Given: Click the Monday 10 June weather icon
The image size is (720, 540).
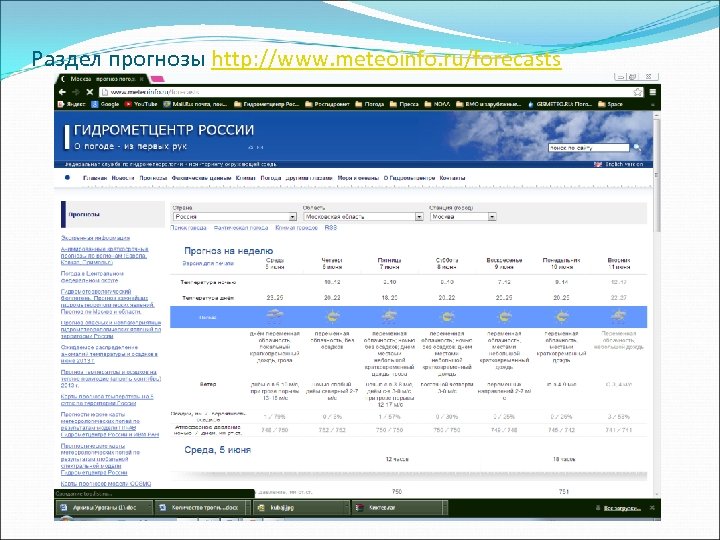Looking at the screenshot, I should [562, 316].
